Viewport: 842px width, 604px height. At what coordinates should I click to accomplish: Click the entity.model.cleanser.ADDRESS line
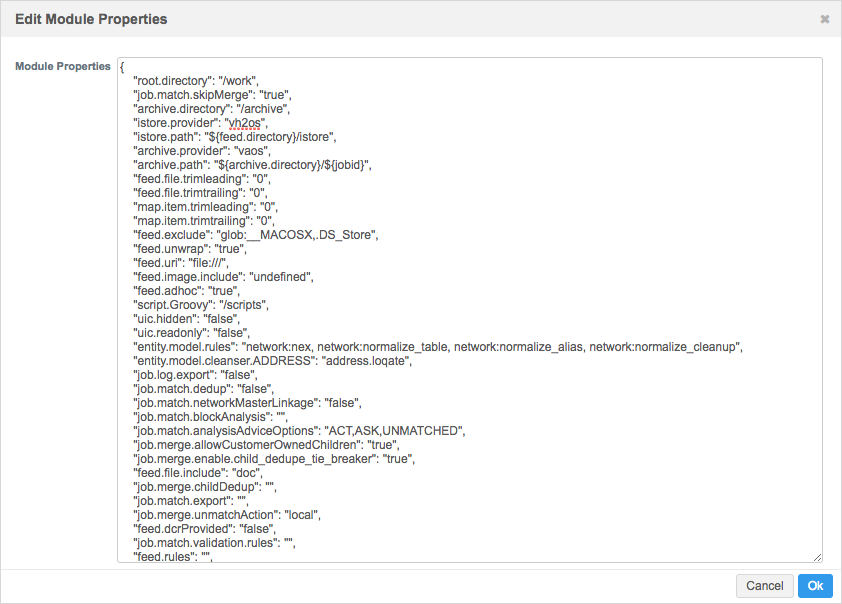273,361
